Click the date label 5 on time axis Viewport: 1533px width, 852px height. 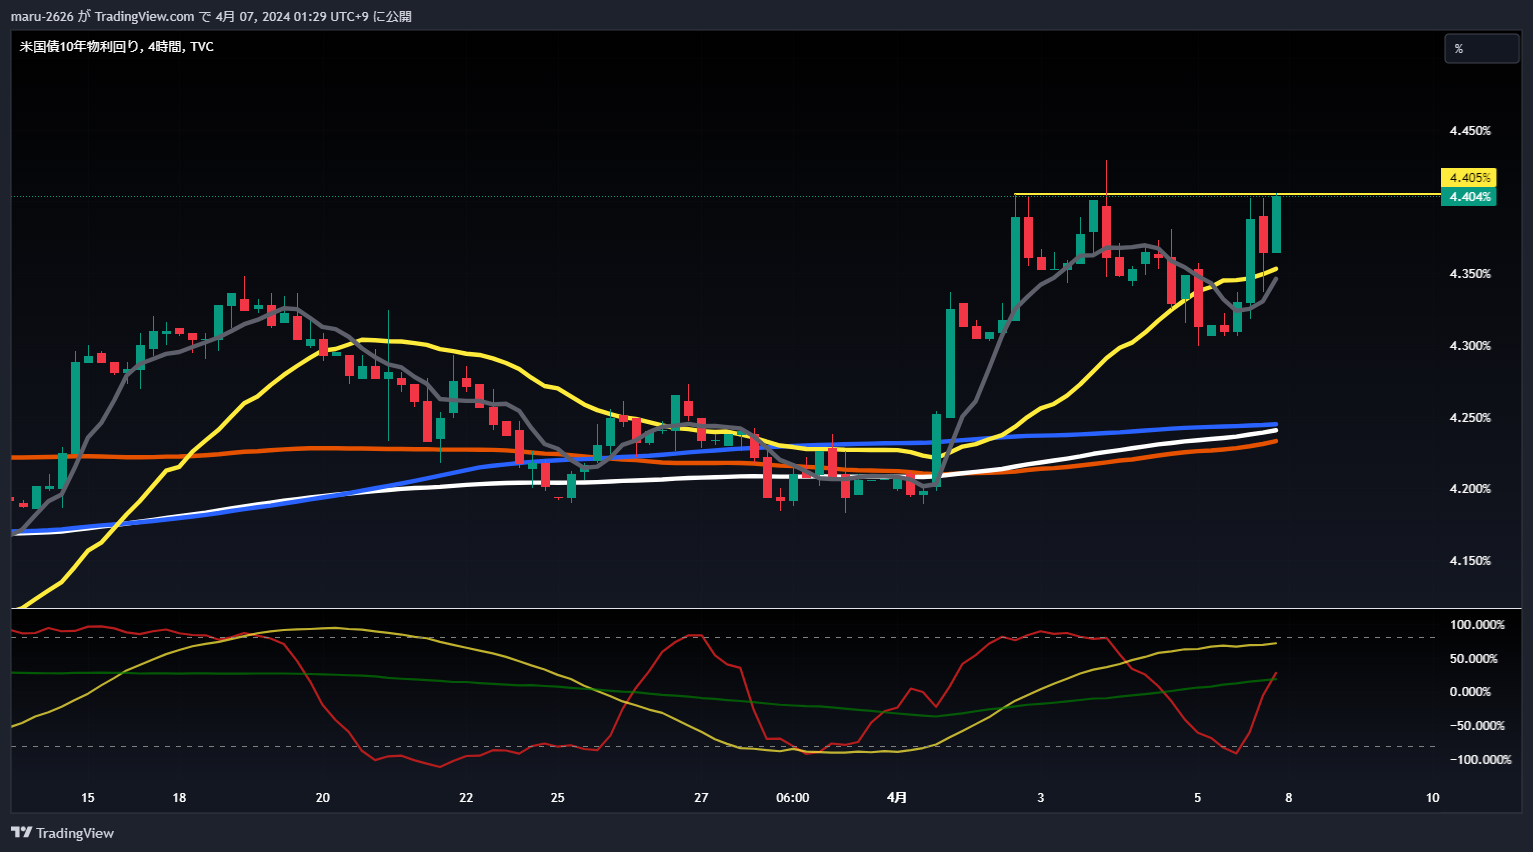[1197, 798]
